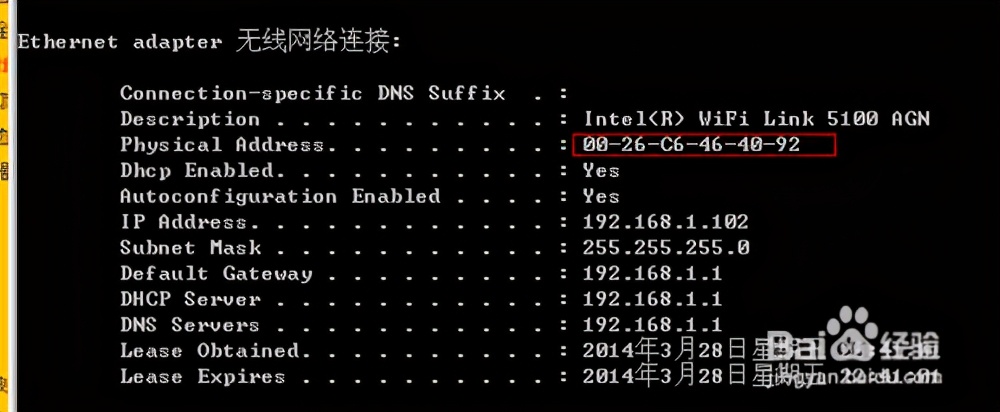1000x412 pixels.
Task: Click the "Physical Address" label
Action: tap(222, 145)
